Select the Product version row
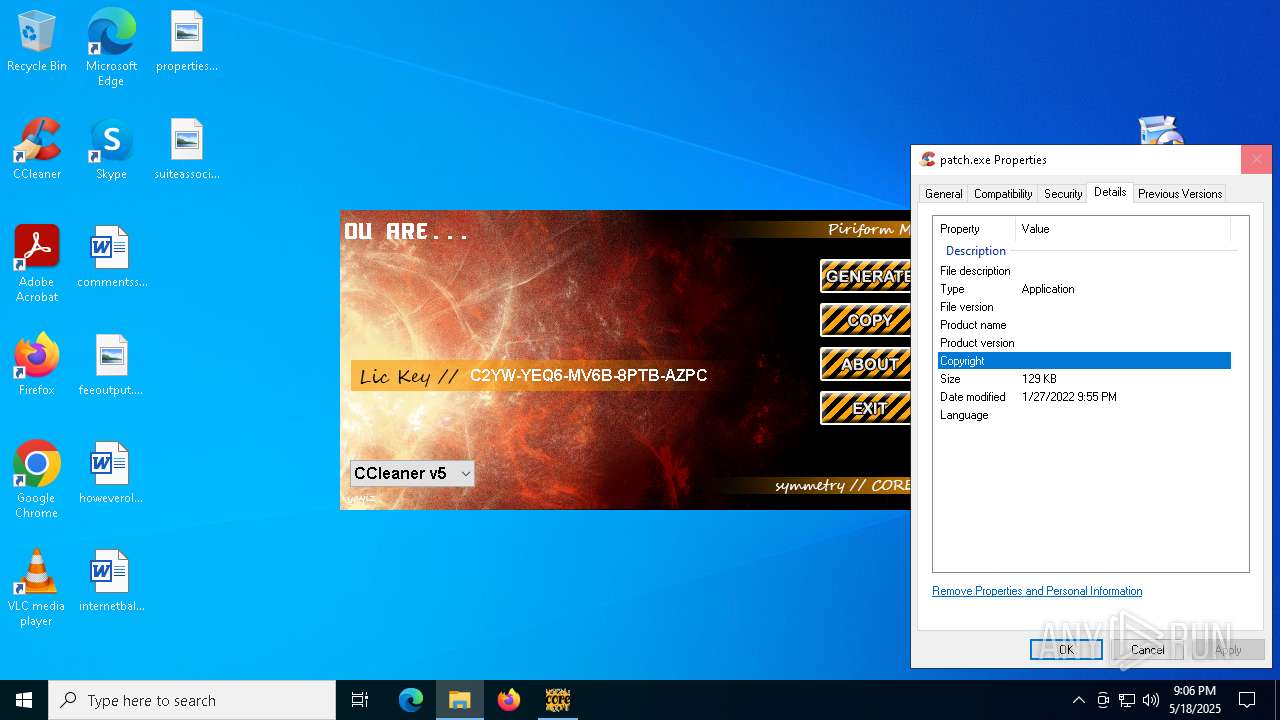This screenshot has height=720, width=1280. [1084, 343]
